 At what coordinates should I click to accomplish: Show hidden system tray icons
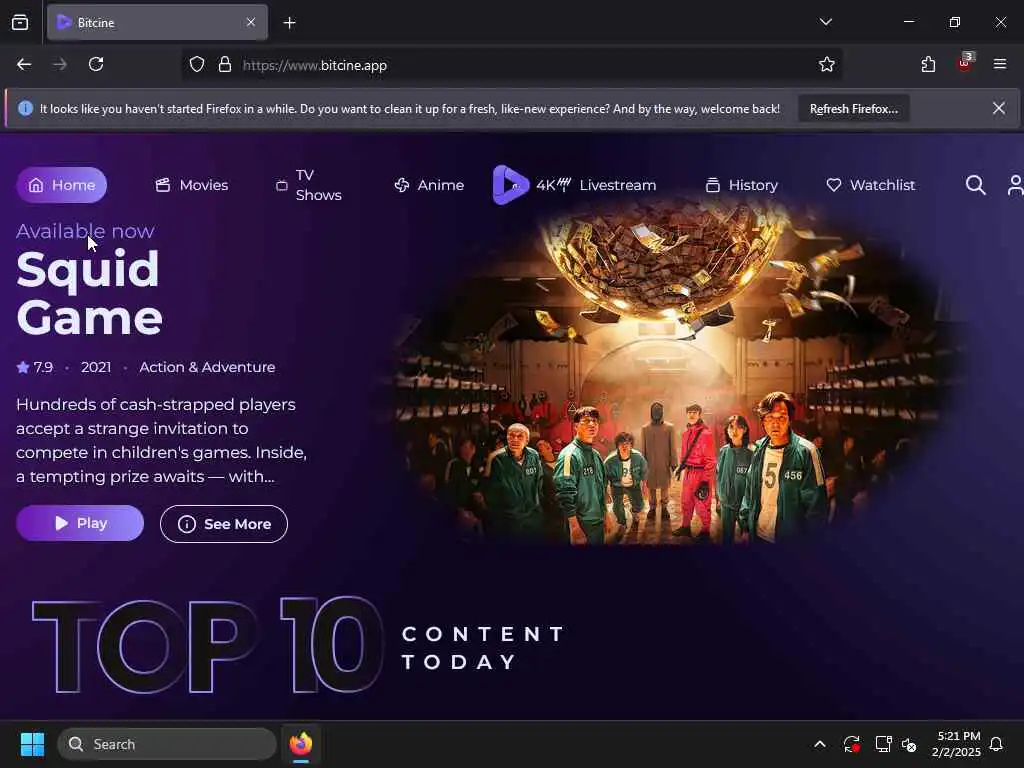820,744
